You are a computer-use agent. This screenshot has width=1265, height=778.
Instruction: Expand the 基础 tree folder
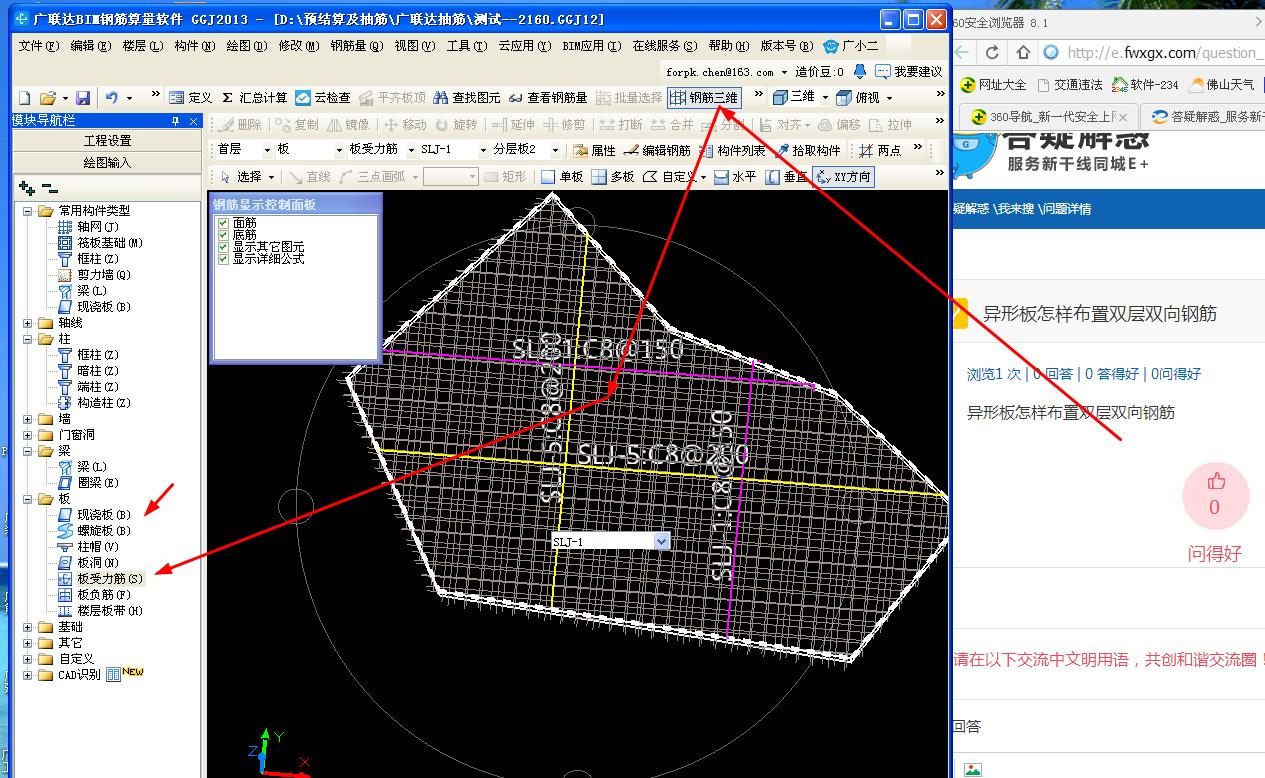29,627
